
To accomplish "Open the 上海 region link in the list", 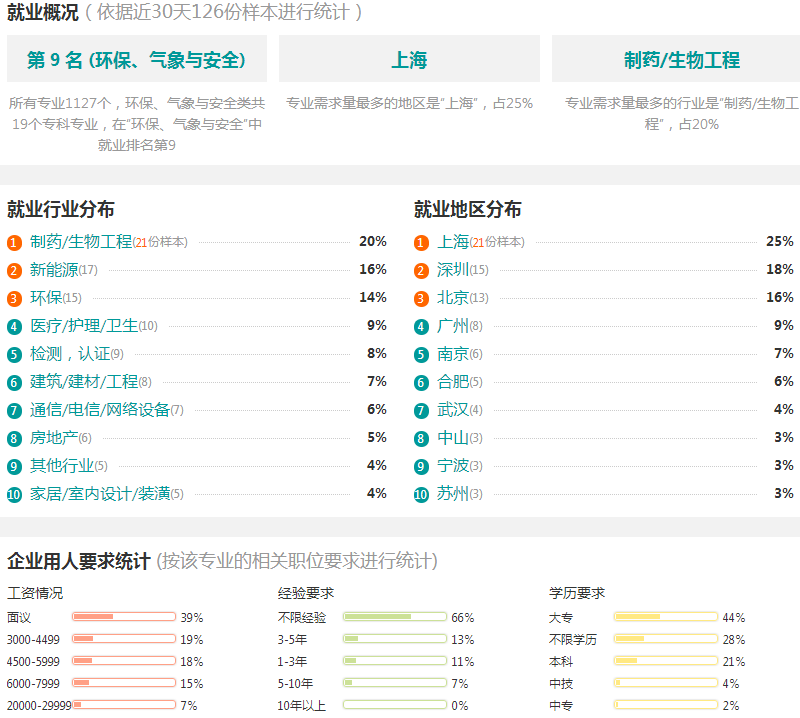I will tap(453, 241).
